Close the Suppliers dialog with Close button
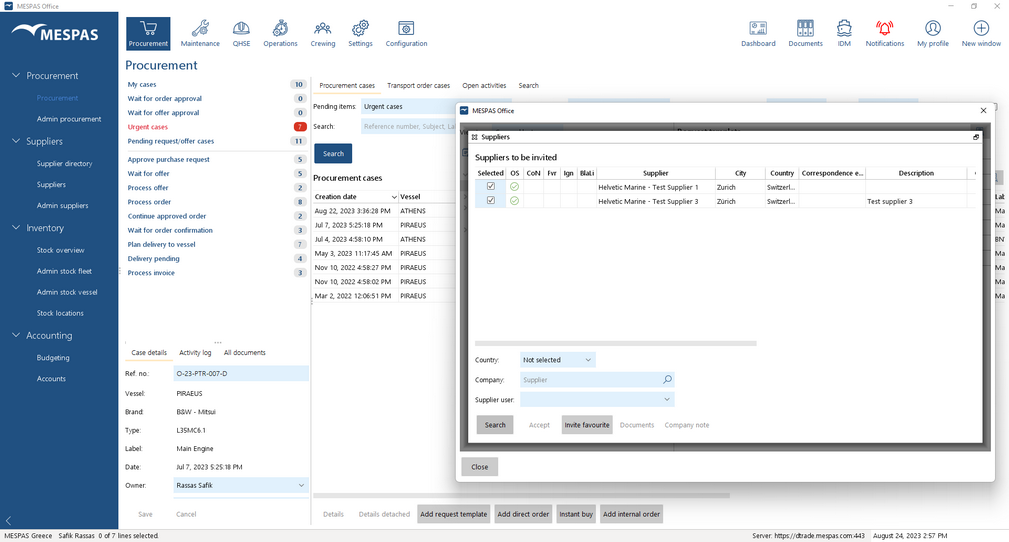The width and height of the screenshot is (1009, 542). 479,467
